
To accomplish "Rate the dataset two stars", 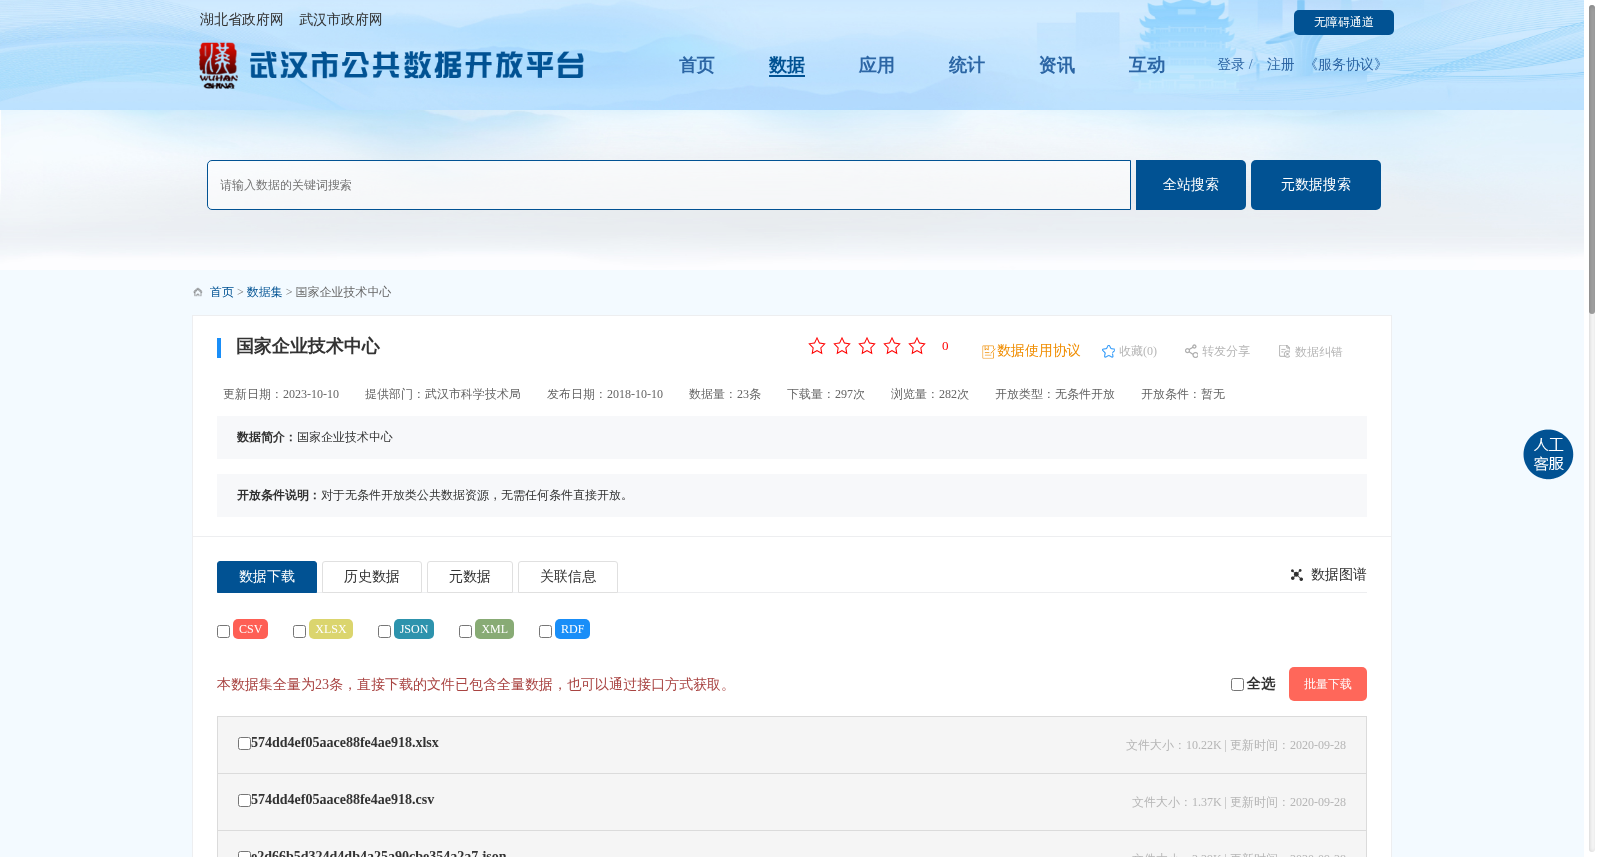I will pyautogui.click(x=842, y=346).
